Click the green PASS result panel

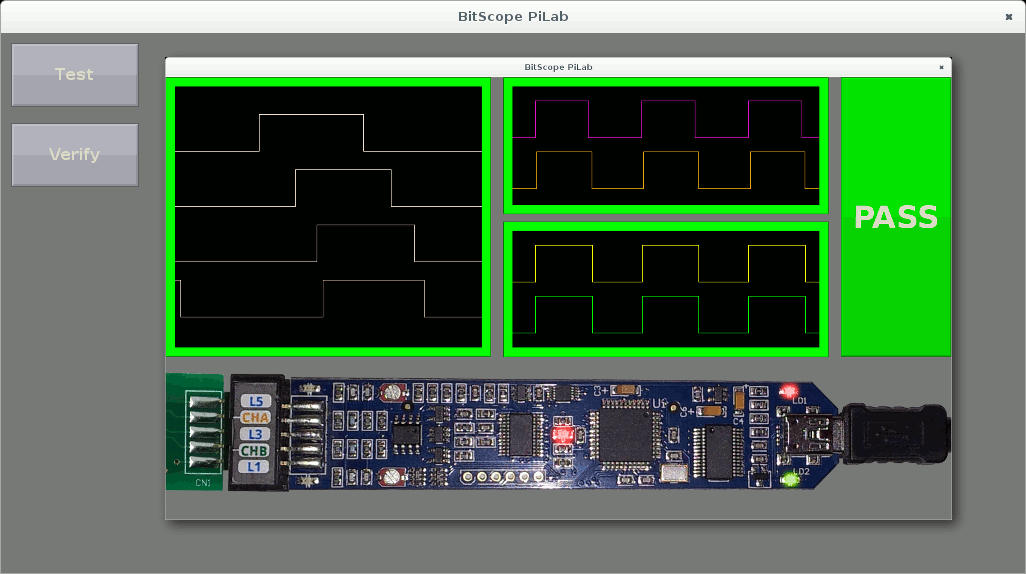point(896,217)
